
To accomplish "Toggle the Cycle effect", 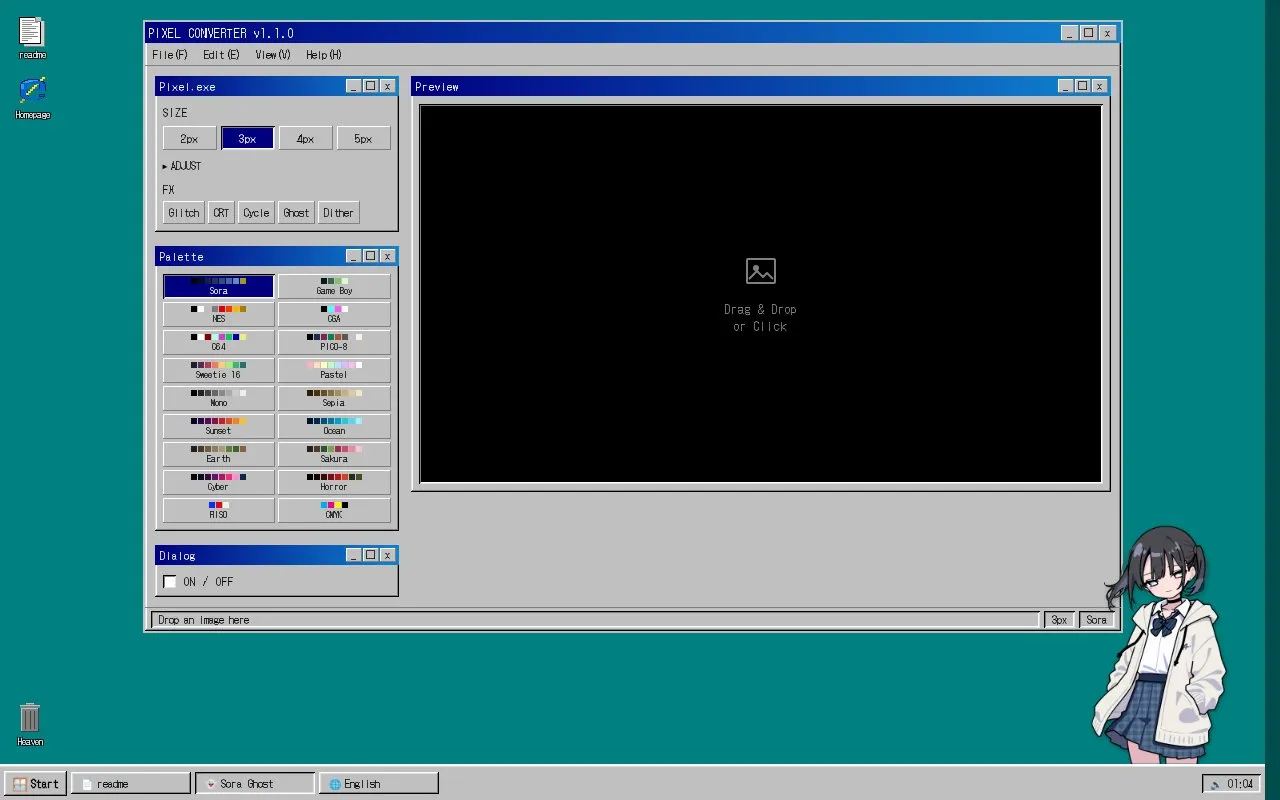I will [x=256, y=212].
